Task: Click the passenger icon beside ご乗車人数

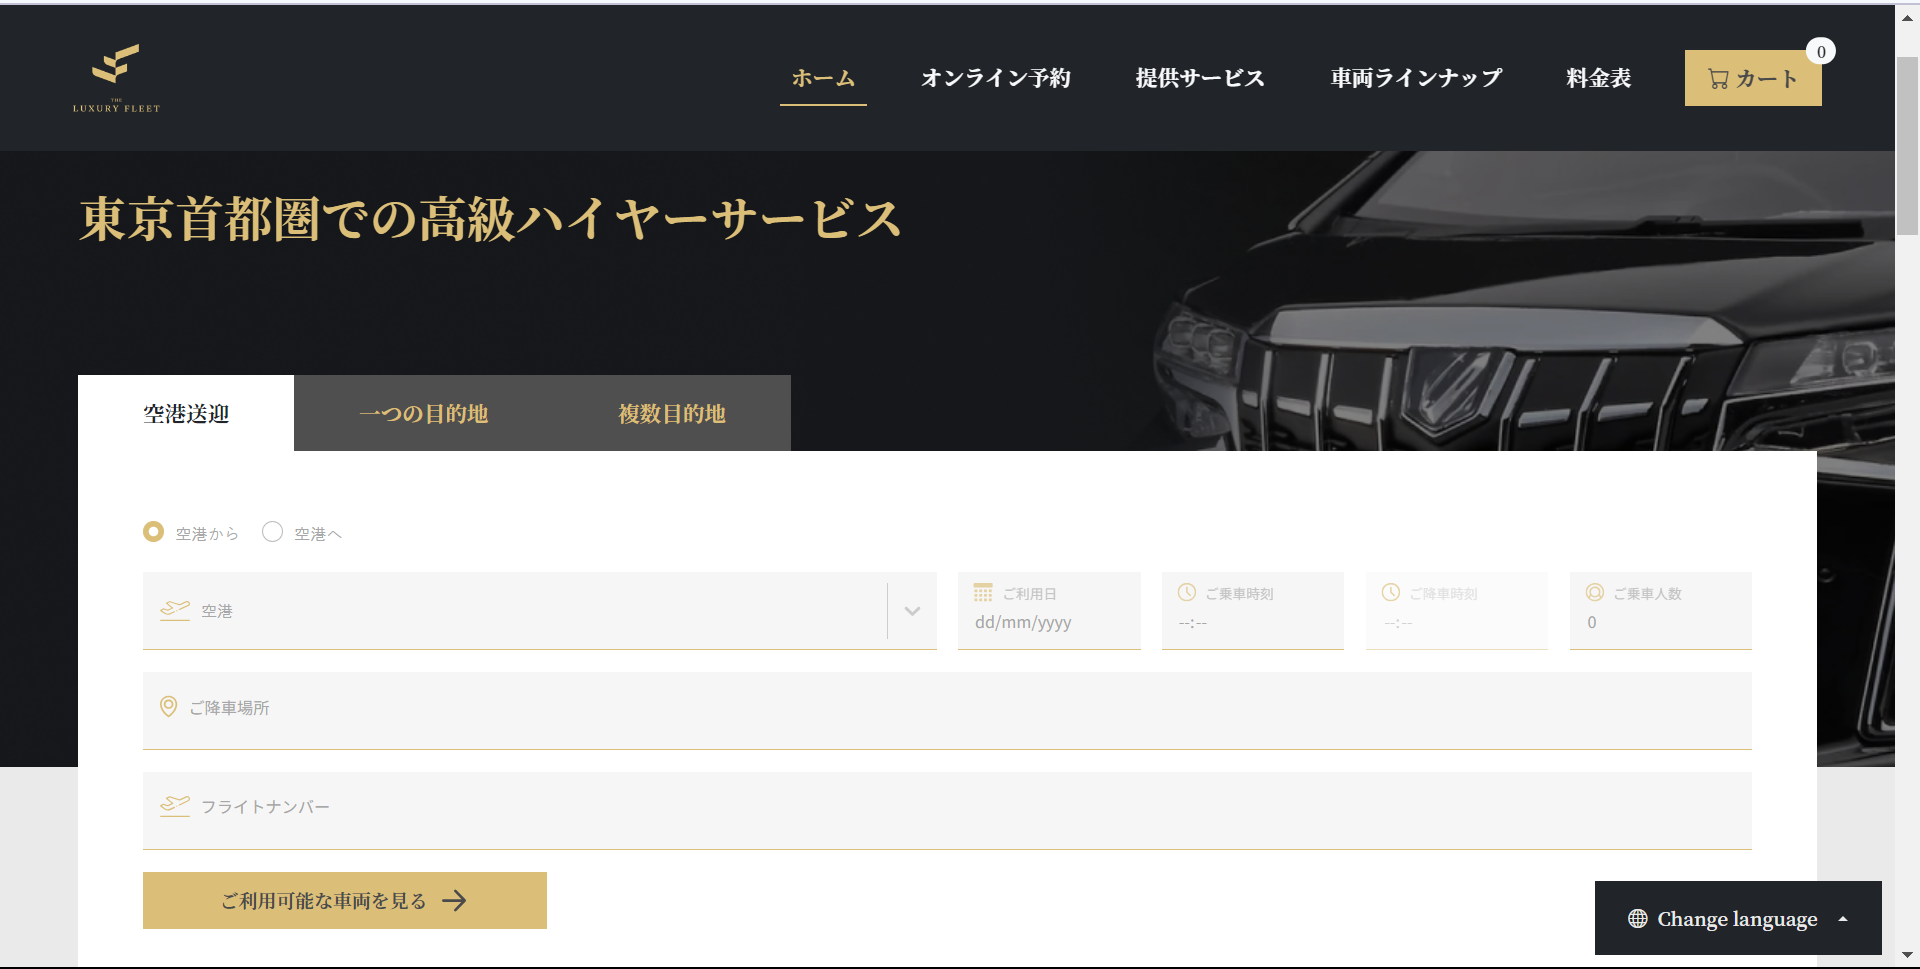Action: point(1595,593)
